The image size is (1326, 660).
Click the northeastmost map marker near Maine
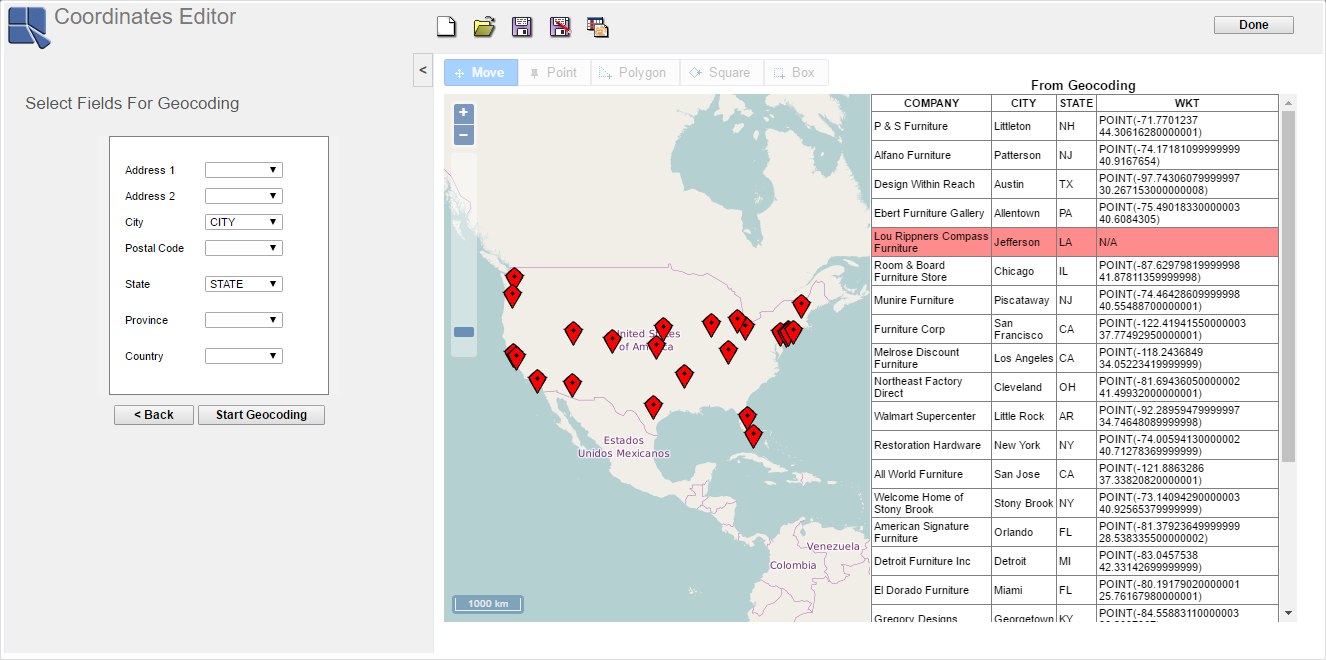click(801, 305)
